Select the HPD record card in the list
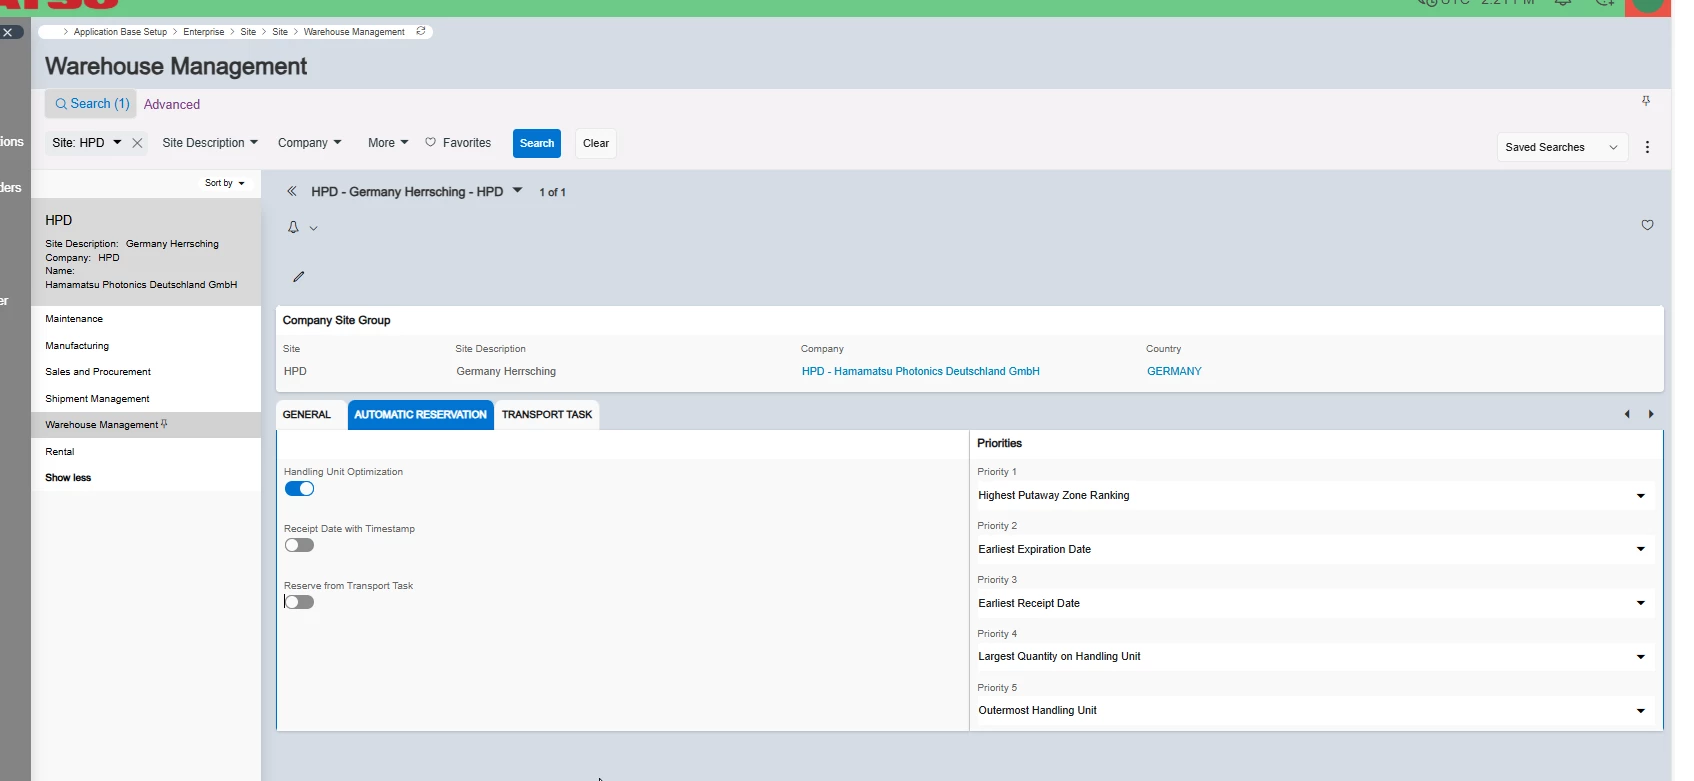1694x781 pixels. [x=146, y=252]
